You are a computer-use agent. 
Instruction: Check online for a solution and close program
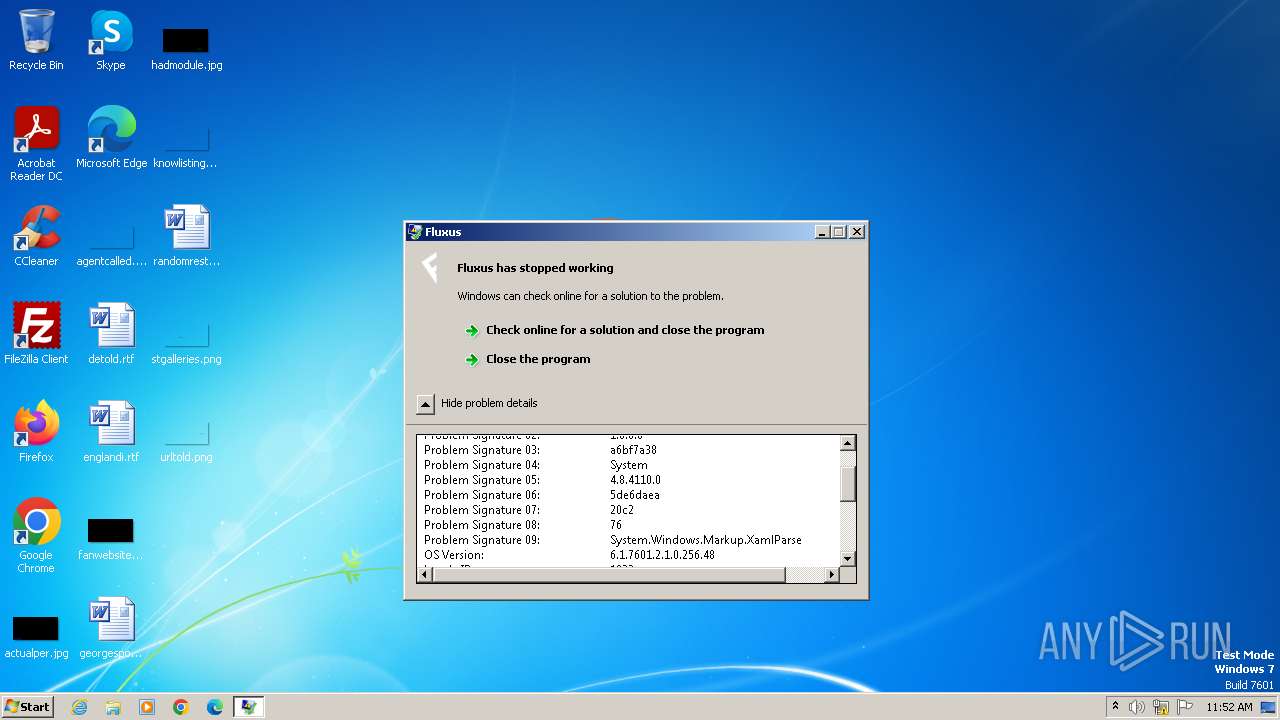[625, 330]
